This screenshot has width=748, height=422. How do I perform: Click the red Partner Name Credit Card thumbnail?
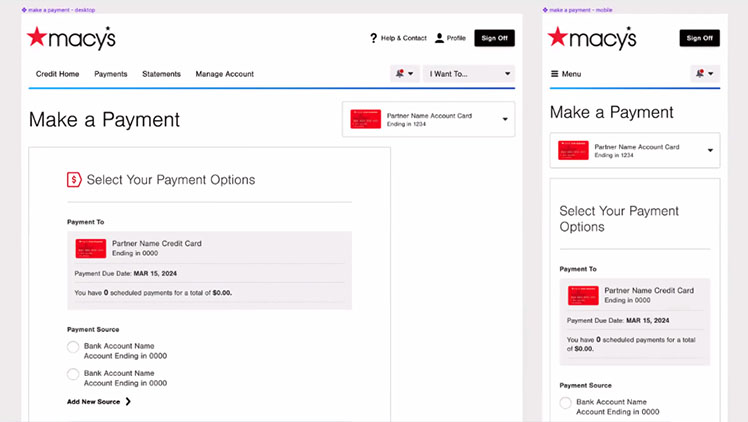click(x=90, y=247)
